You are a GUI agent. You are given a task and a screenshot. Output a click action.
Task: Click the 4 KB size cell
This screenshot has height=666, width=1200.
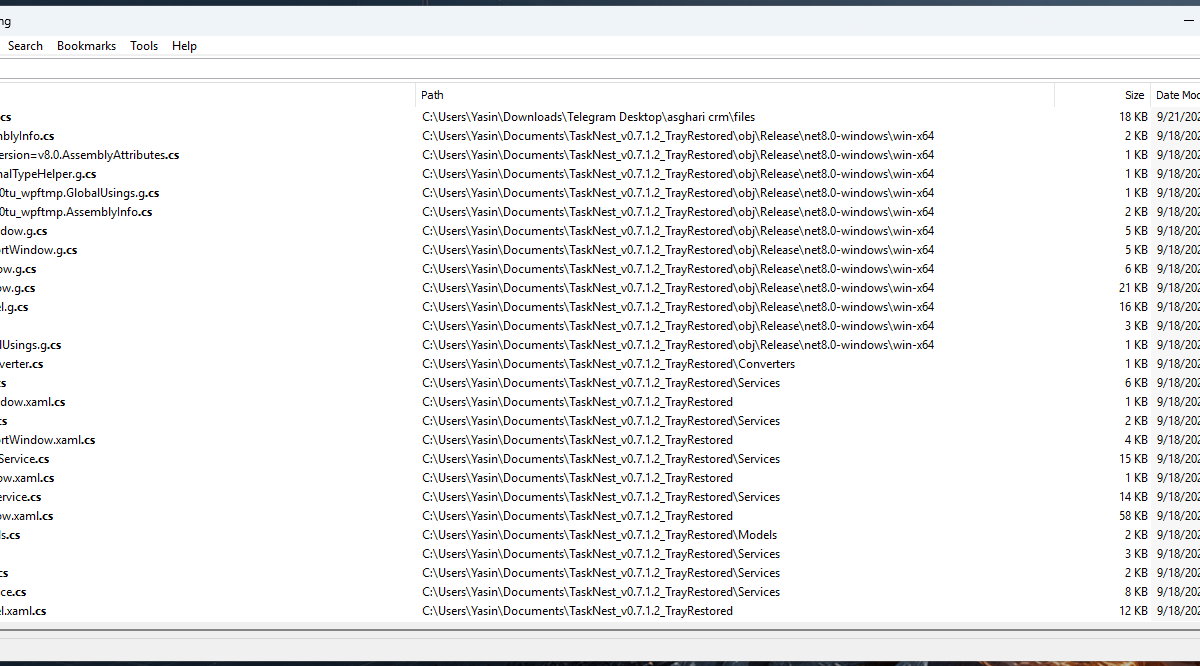click(x=1136, y=440)
